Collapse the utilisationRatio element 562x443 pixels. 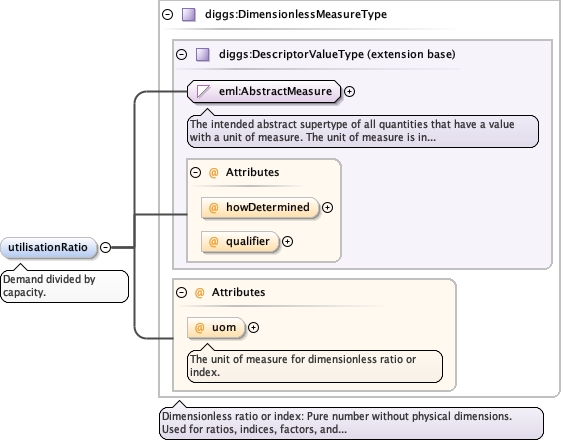(105, 247)
